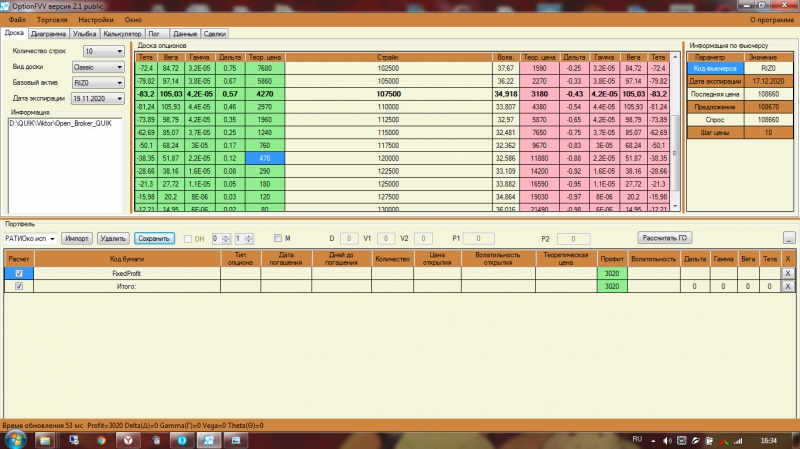Click the expiration date value 17.12.2020

point(768,81)
